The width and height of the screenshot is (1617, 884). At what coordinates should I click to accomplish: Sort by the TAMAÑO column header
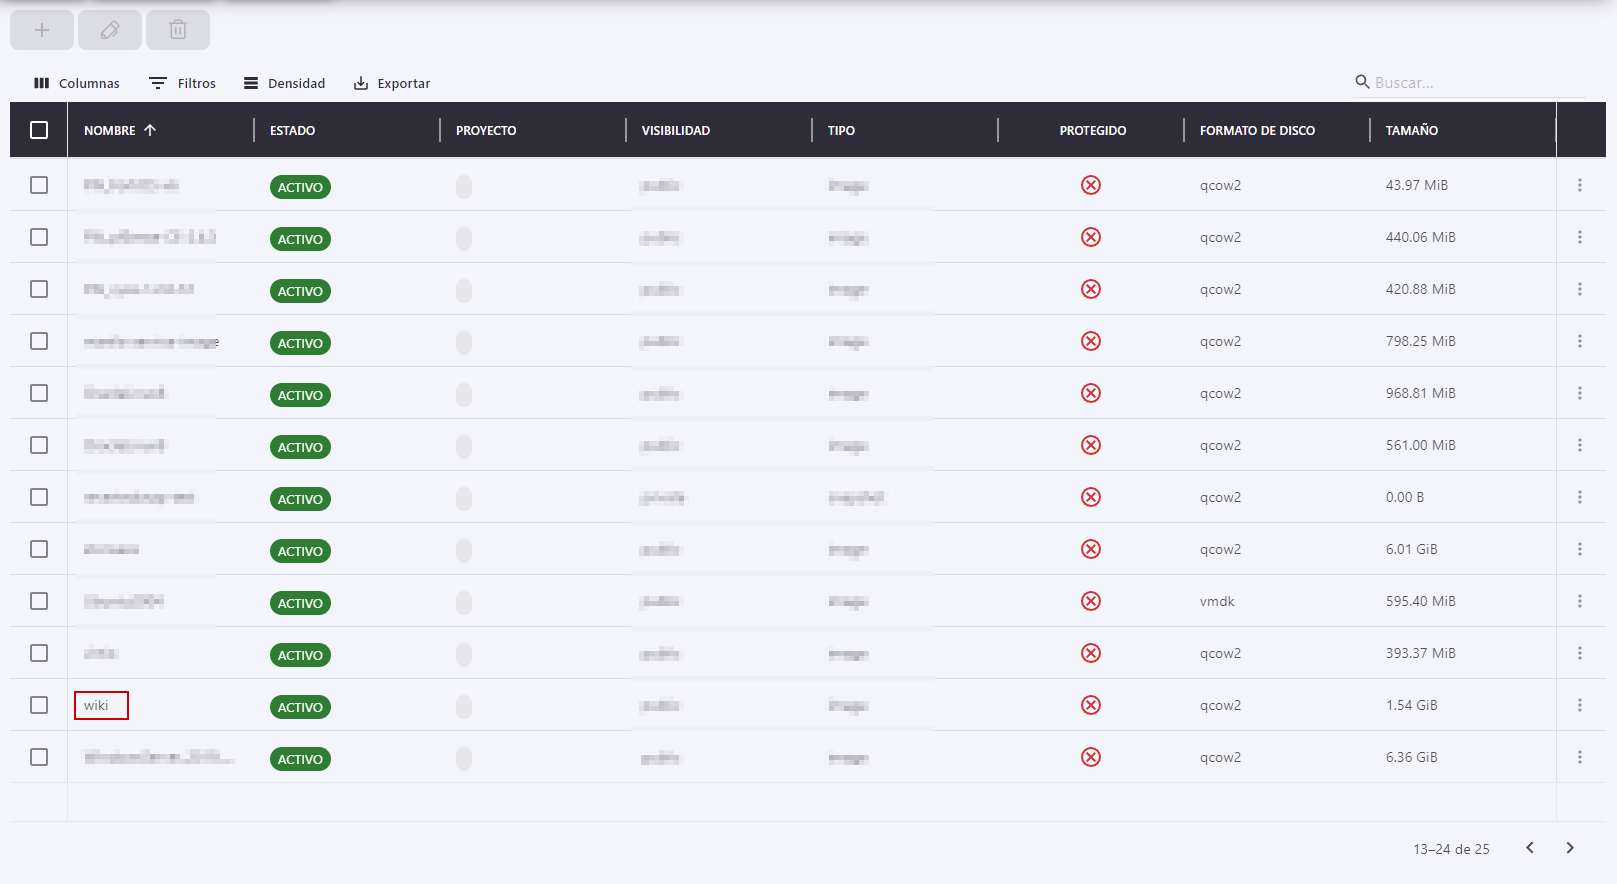point(1412,130)
